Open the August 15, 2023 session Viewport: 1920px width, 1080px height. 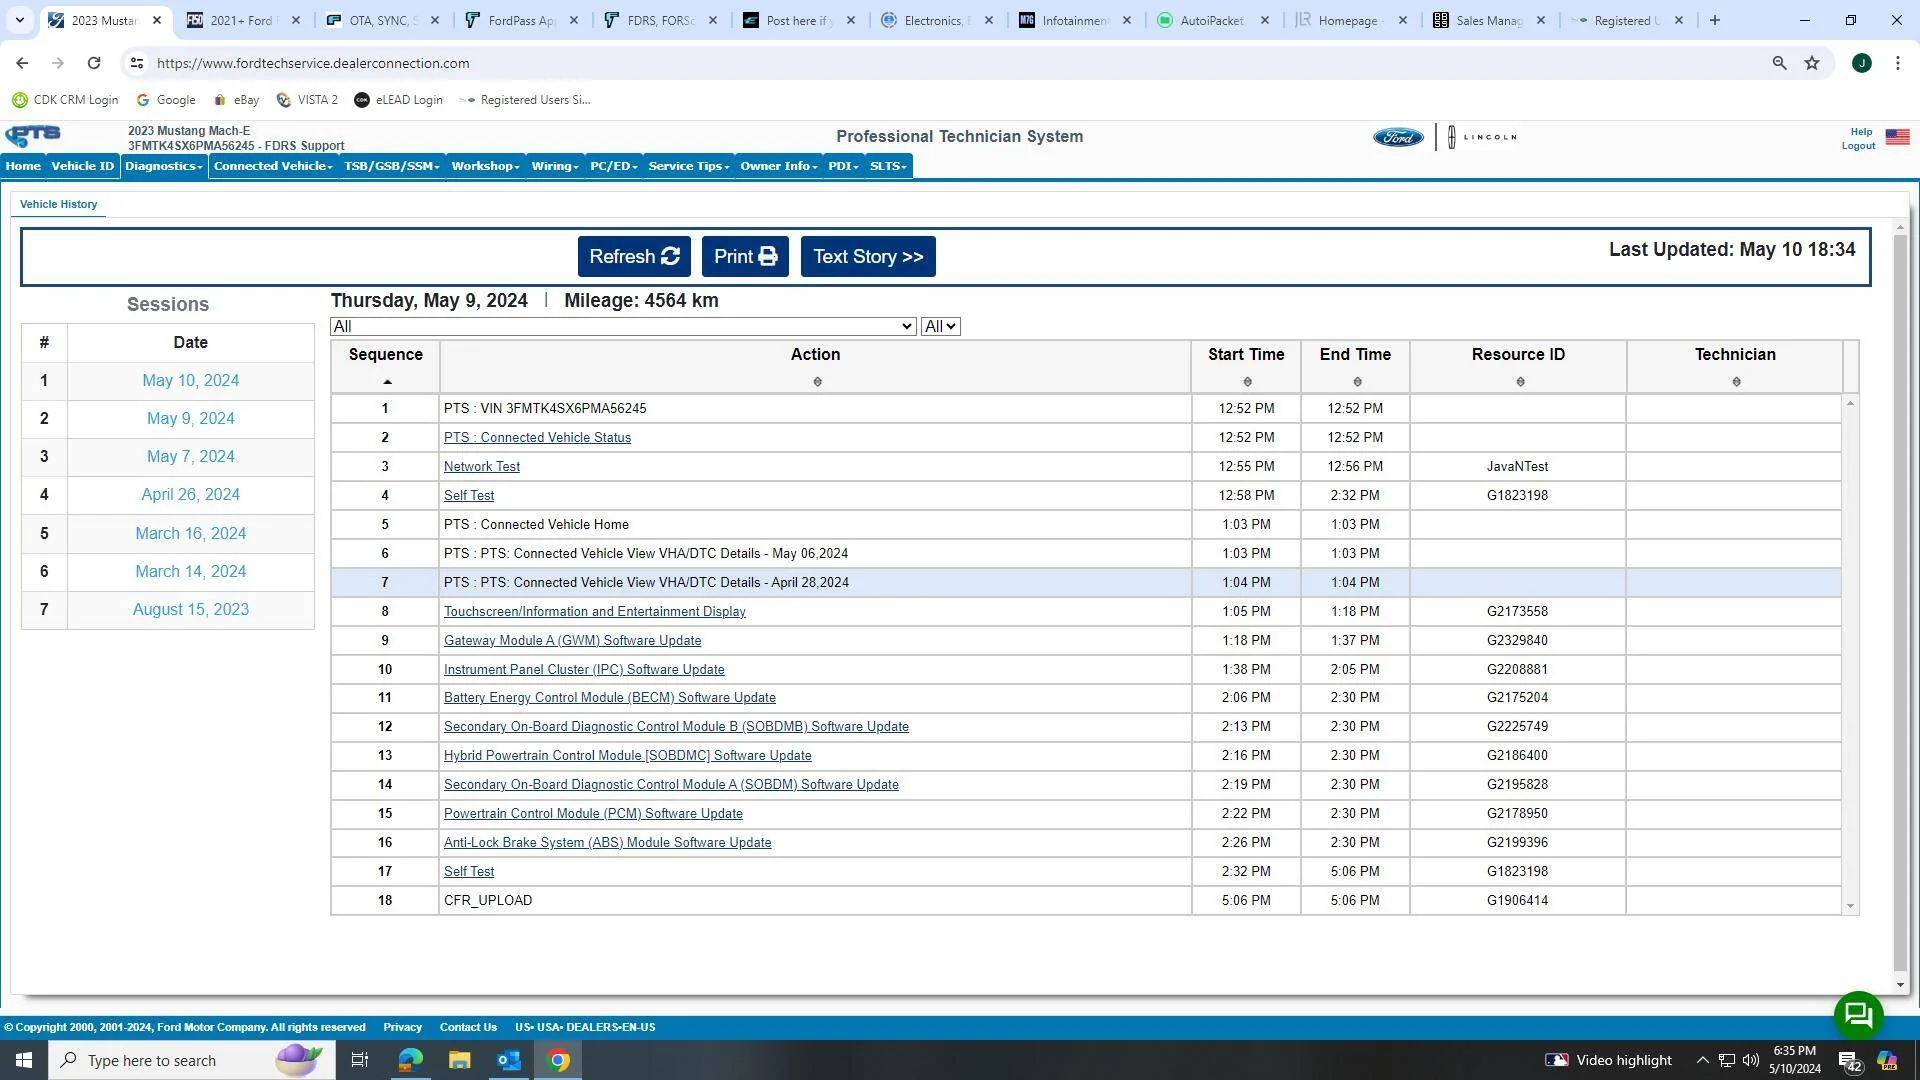click(x=191, y=610)
